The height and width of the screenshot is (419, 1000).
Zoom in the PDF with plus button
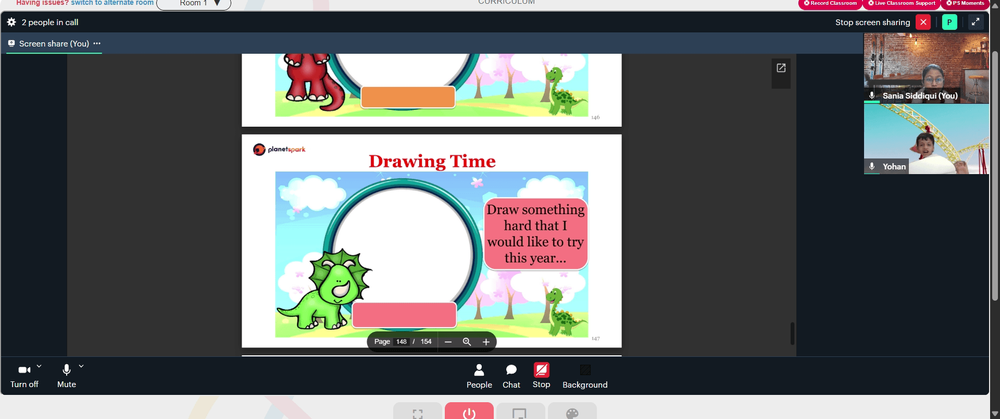coord(486,342)
